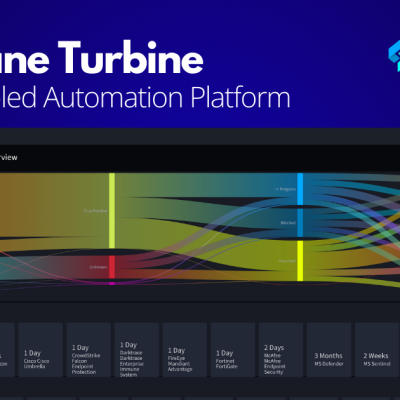Screen dimensions: 400x400
Task: Click the Automation Platform subtitle text
Action: (167, 97)
